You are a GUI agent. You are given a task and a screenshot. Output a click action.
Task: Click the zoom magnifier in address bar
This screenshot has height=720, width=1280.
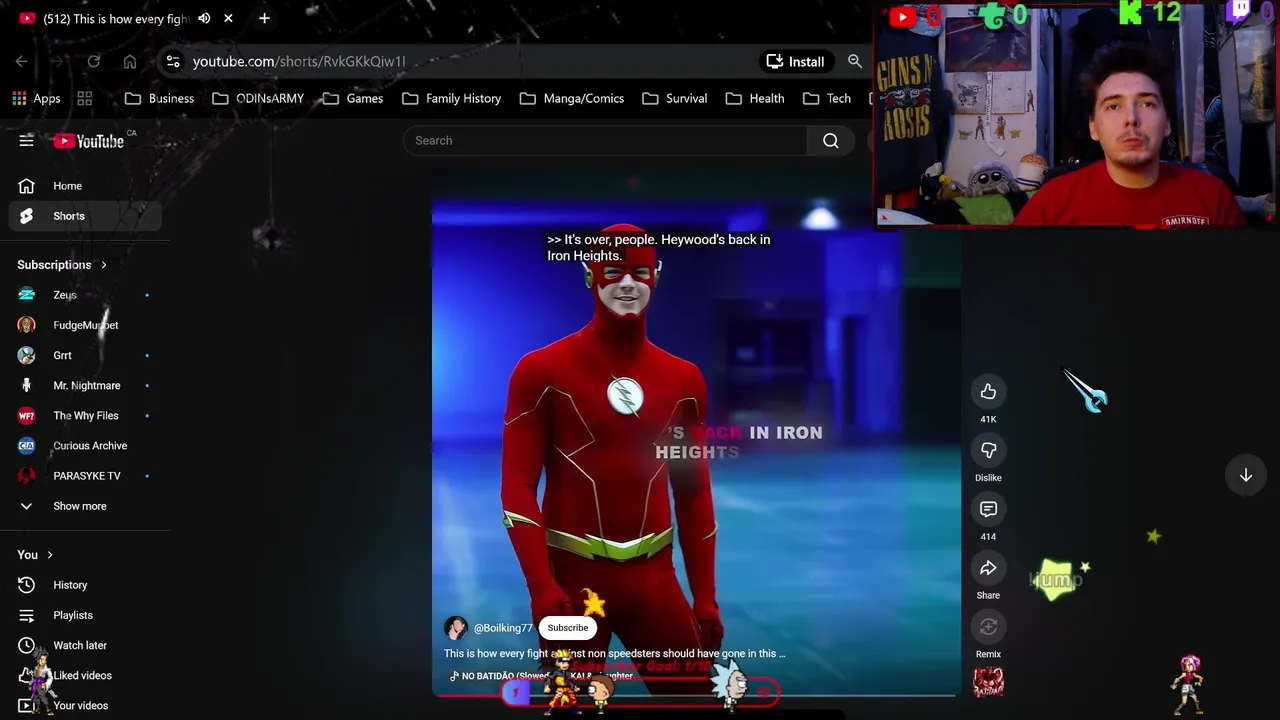(855, 61)
